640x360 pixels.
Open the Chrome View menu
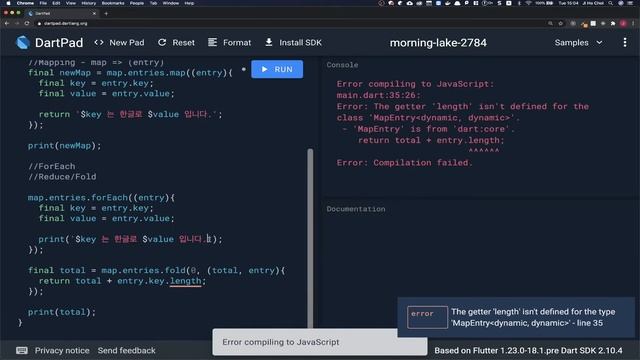coord(71,3)
